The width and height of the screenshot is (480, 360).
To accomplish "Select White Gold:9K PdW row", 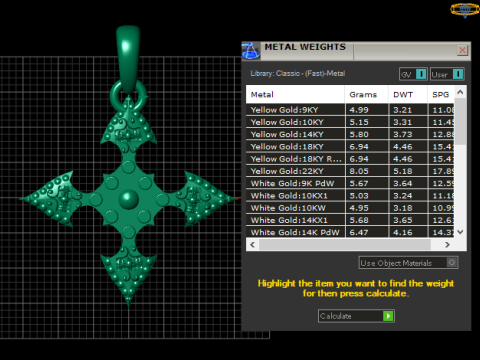I will coord(350,183).
